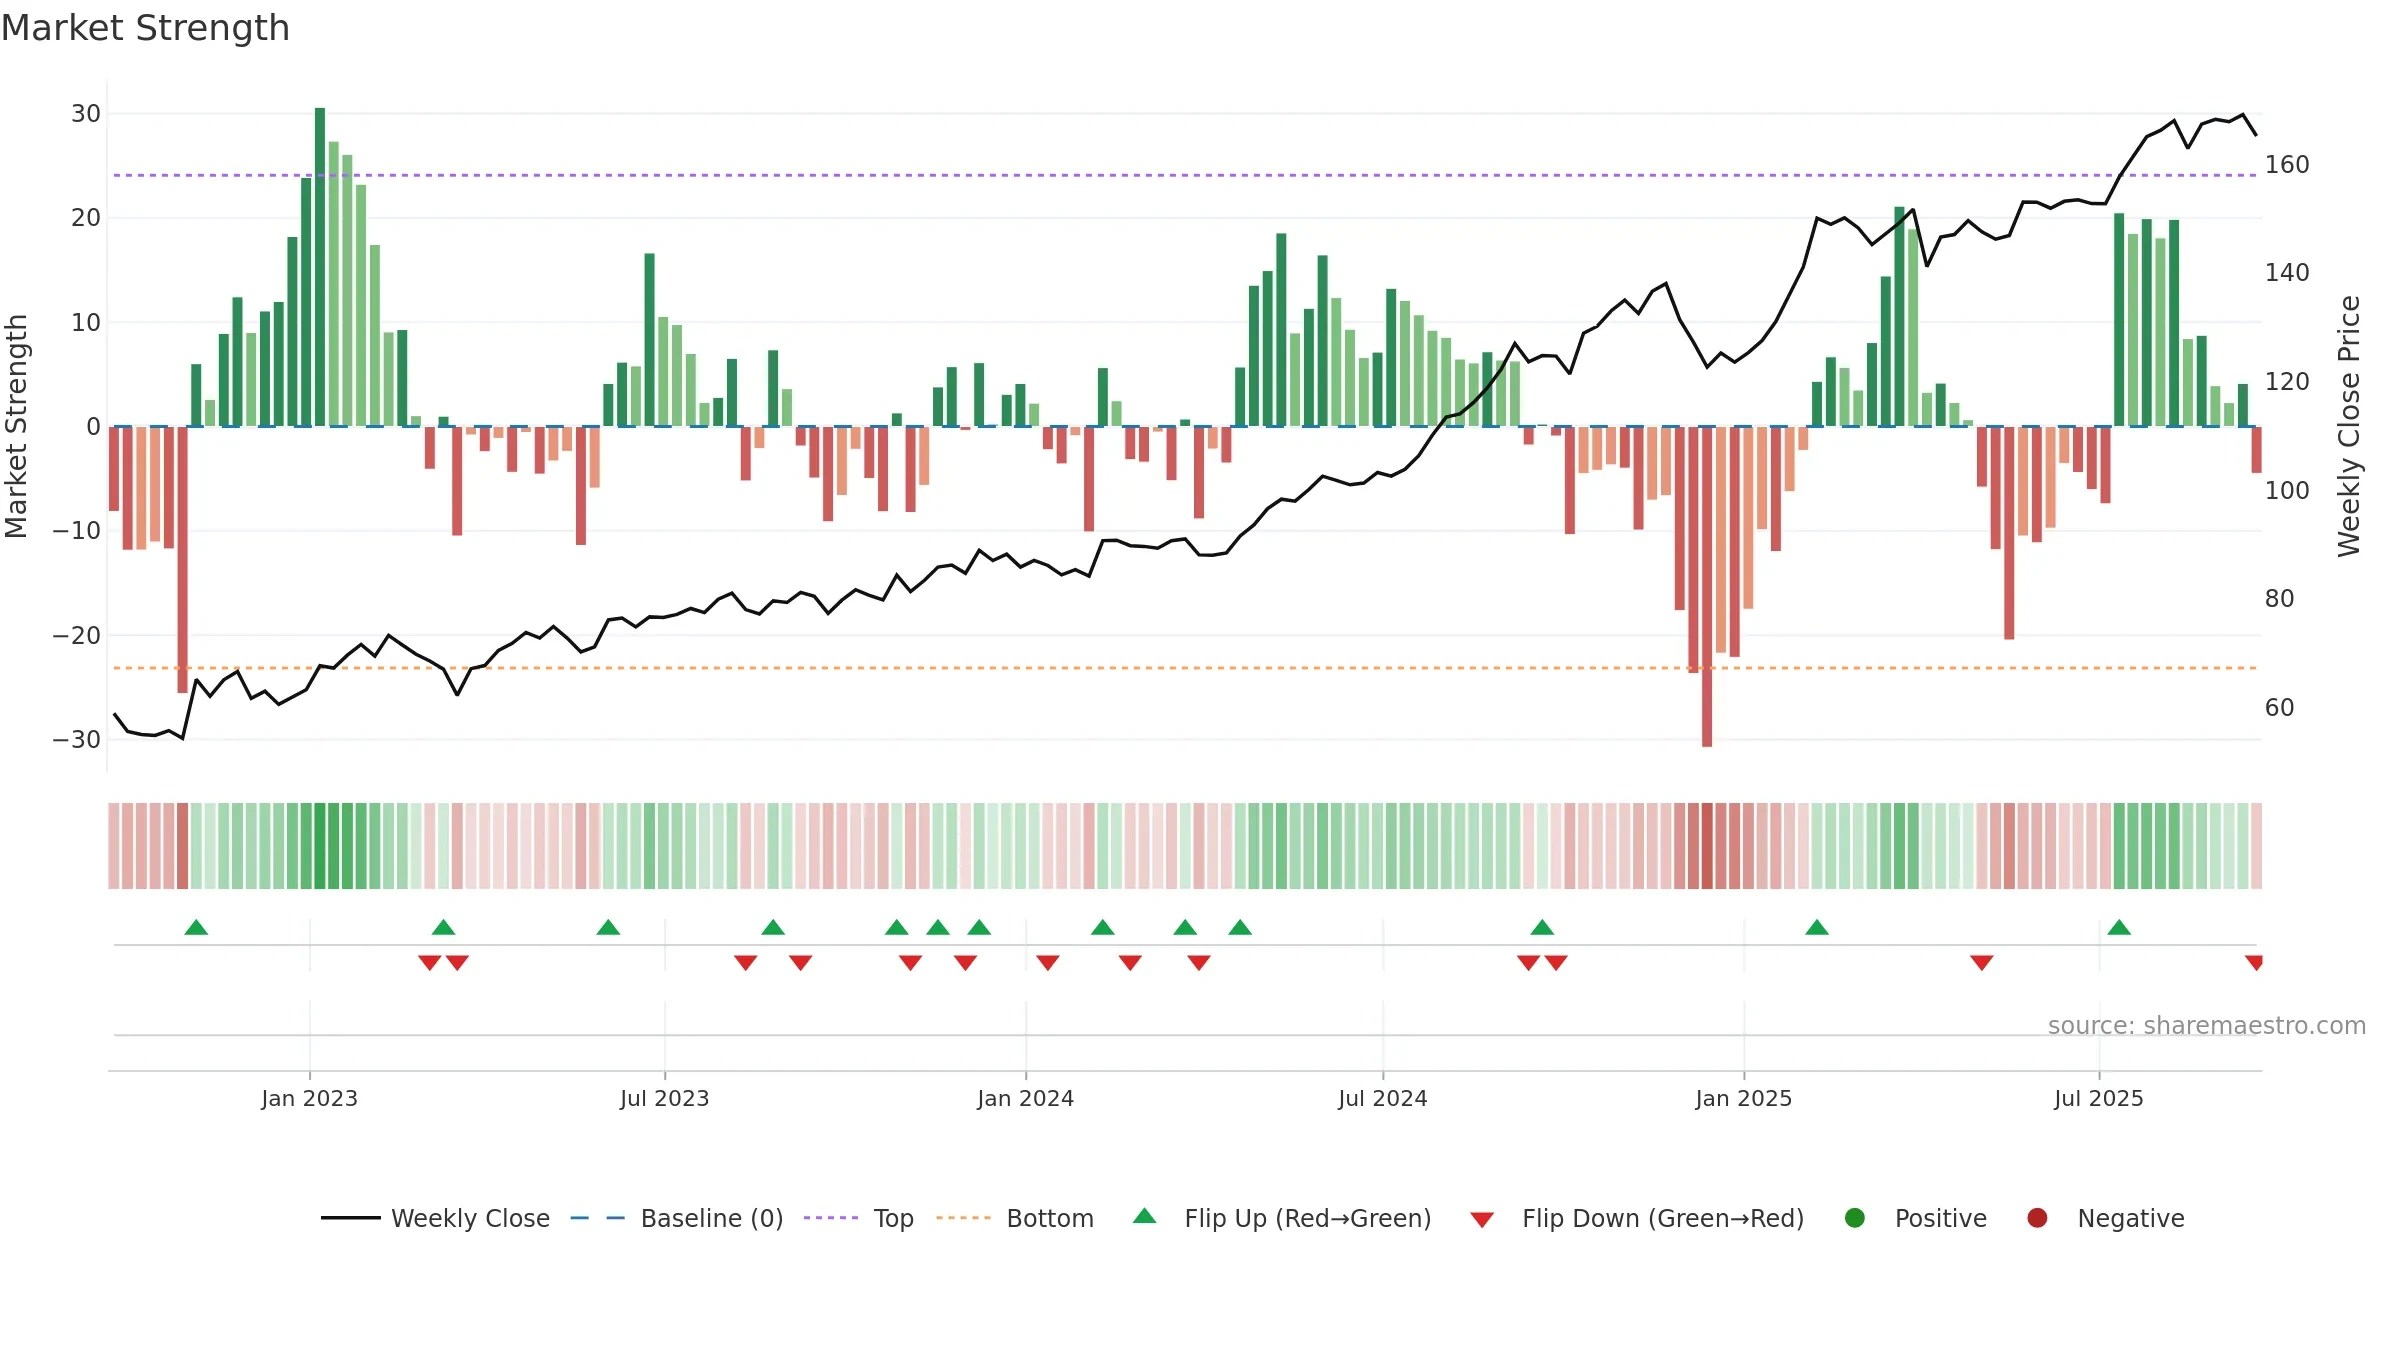This screenshot has width=2400, height=1350.
Task: Toggle the Bottom legend entry
Action: (1015, 1218)
